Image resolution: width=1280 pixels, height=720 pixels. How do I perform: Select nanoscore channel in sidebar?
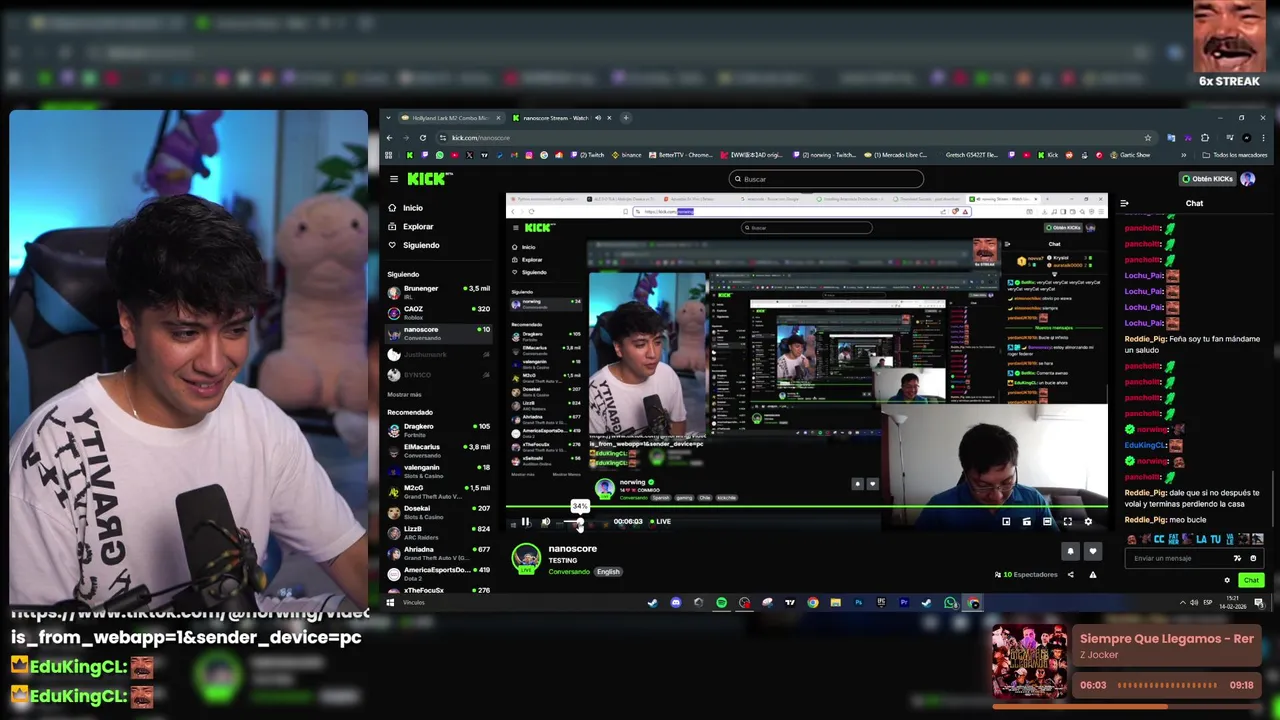pos(439,333)
